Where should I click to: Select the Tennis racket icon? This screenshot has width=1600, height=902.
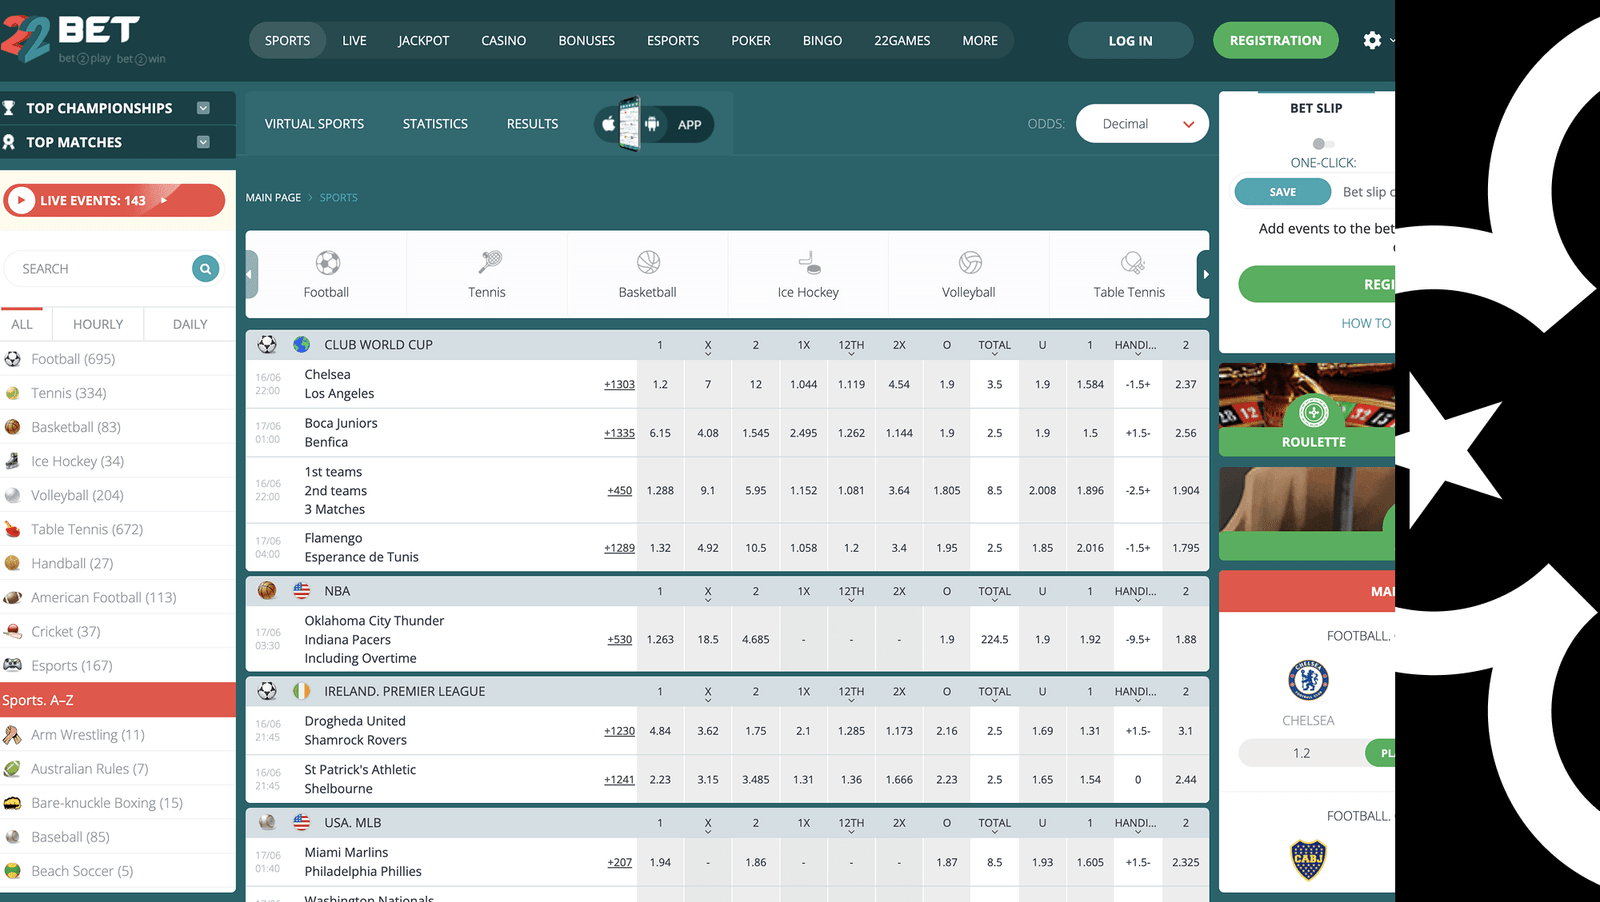[488, 263]
